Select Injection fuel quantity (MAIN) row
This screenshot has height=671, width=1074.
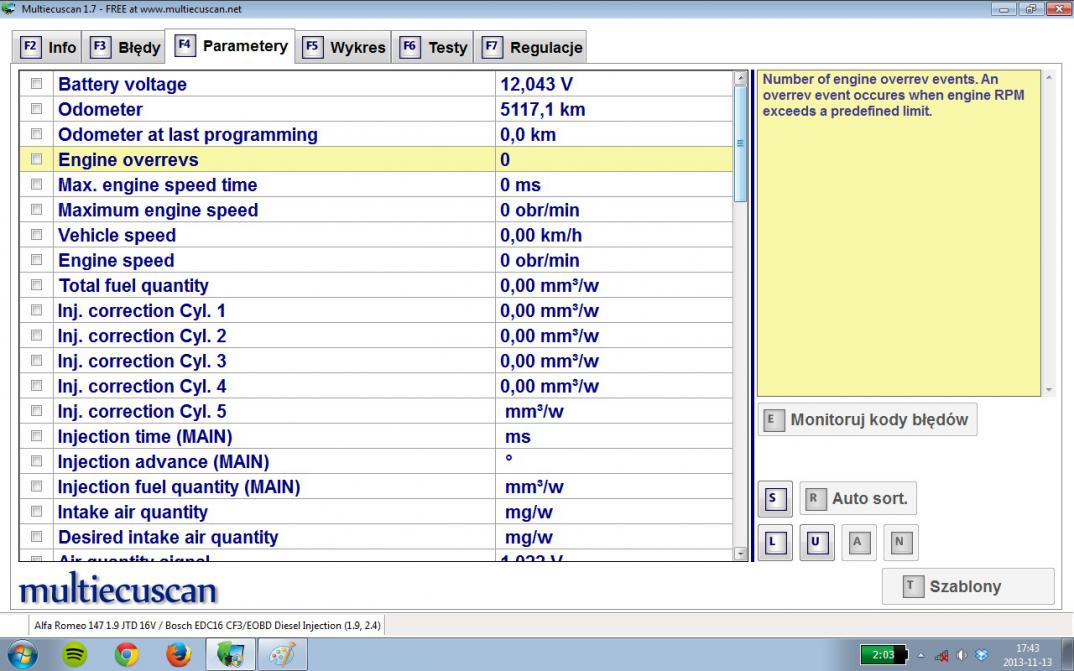375,487
